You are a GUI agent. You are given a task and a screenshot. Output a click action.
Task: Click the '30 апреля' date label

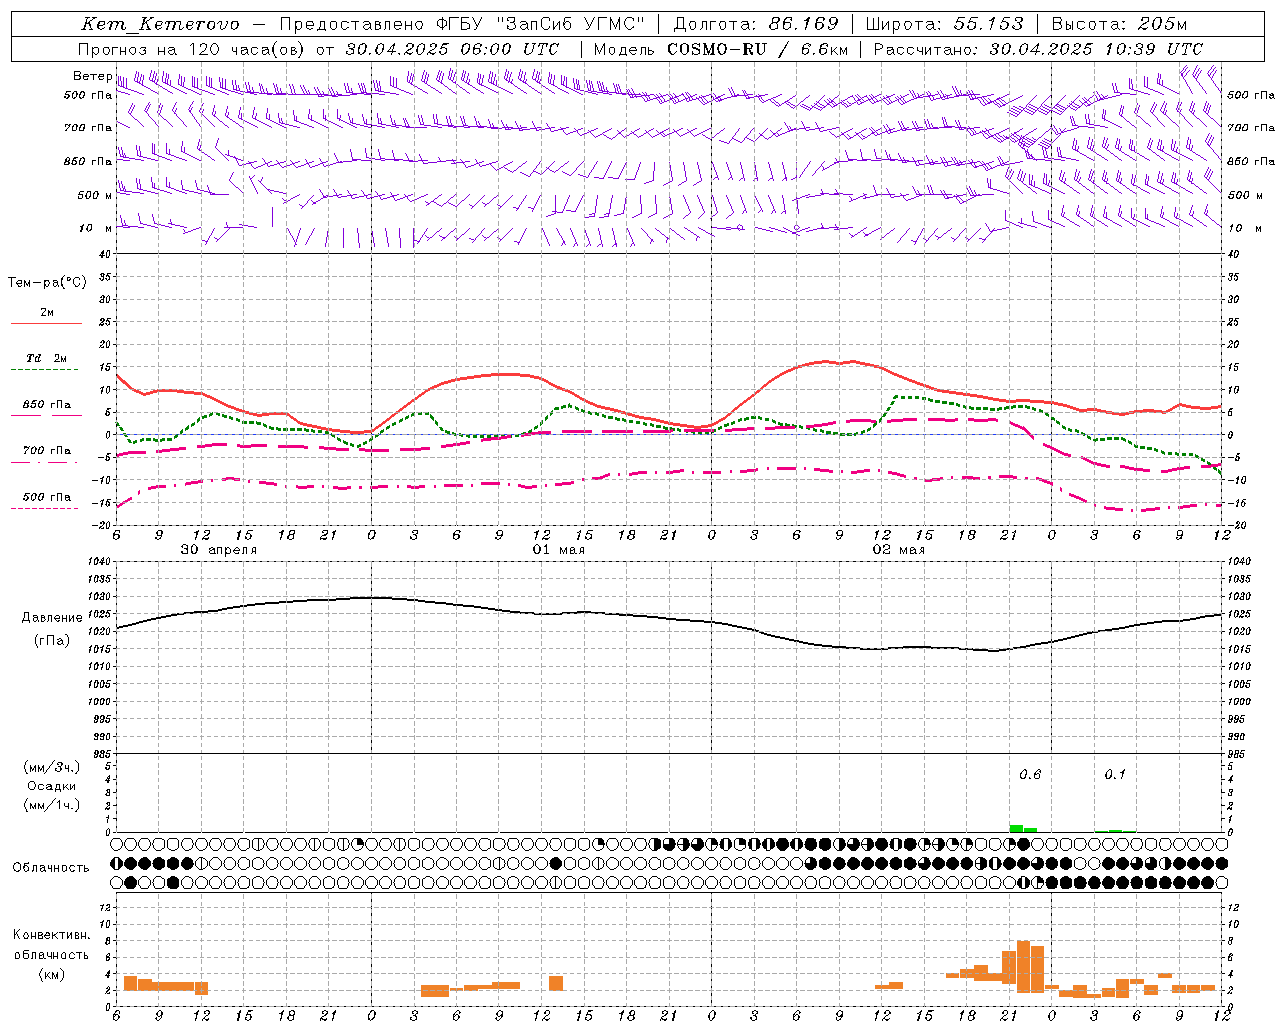tap(219, 549)
